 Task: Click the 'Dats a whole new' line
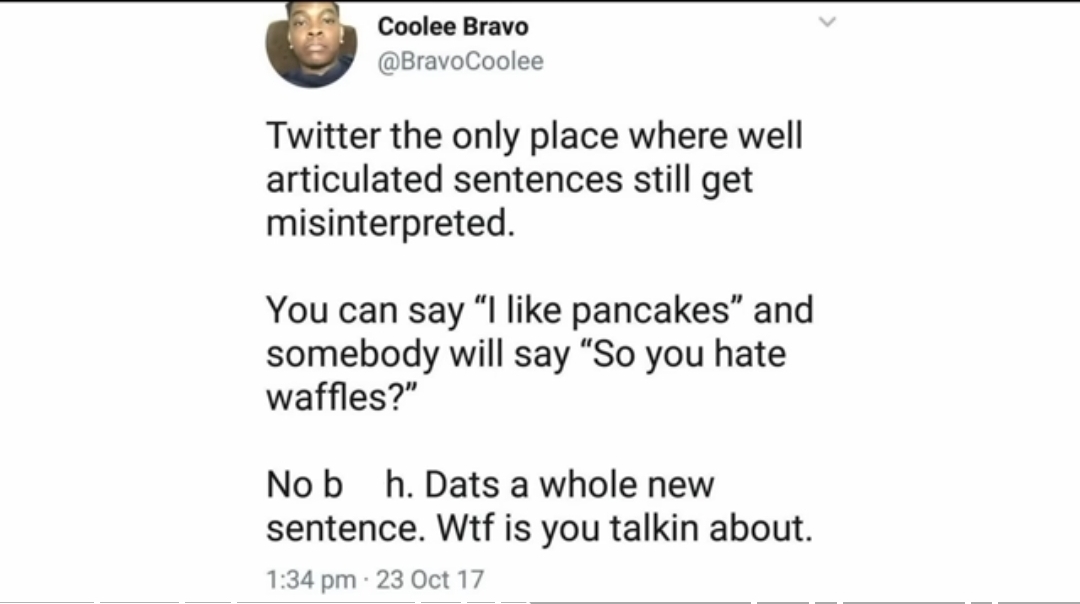point(569,485)
